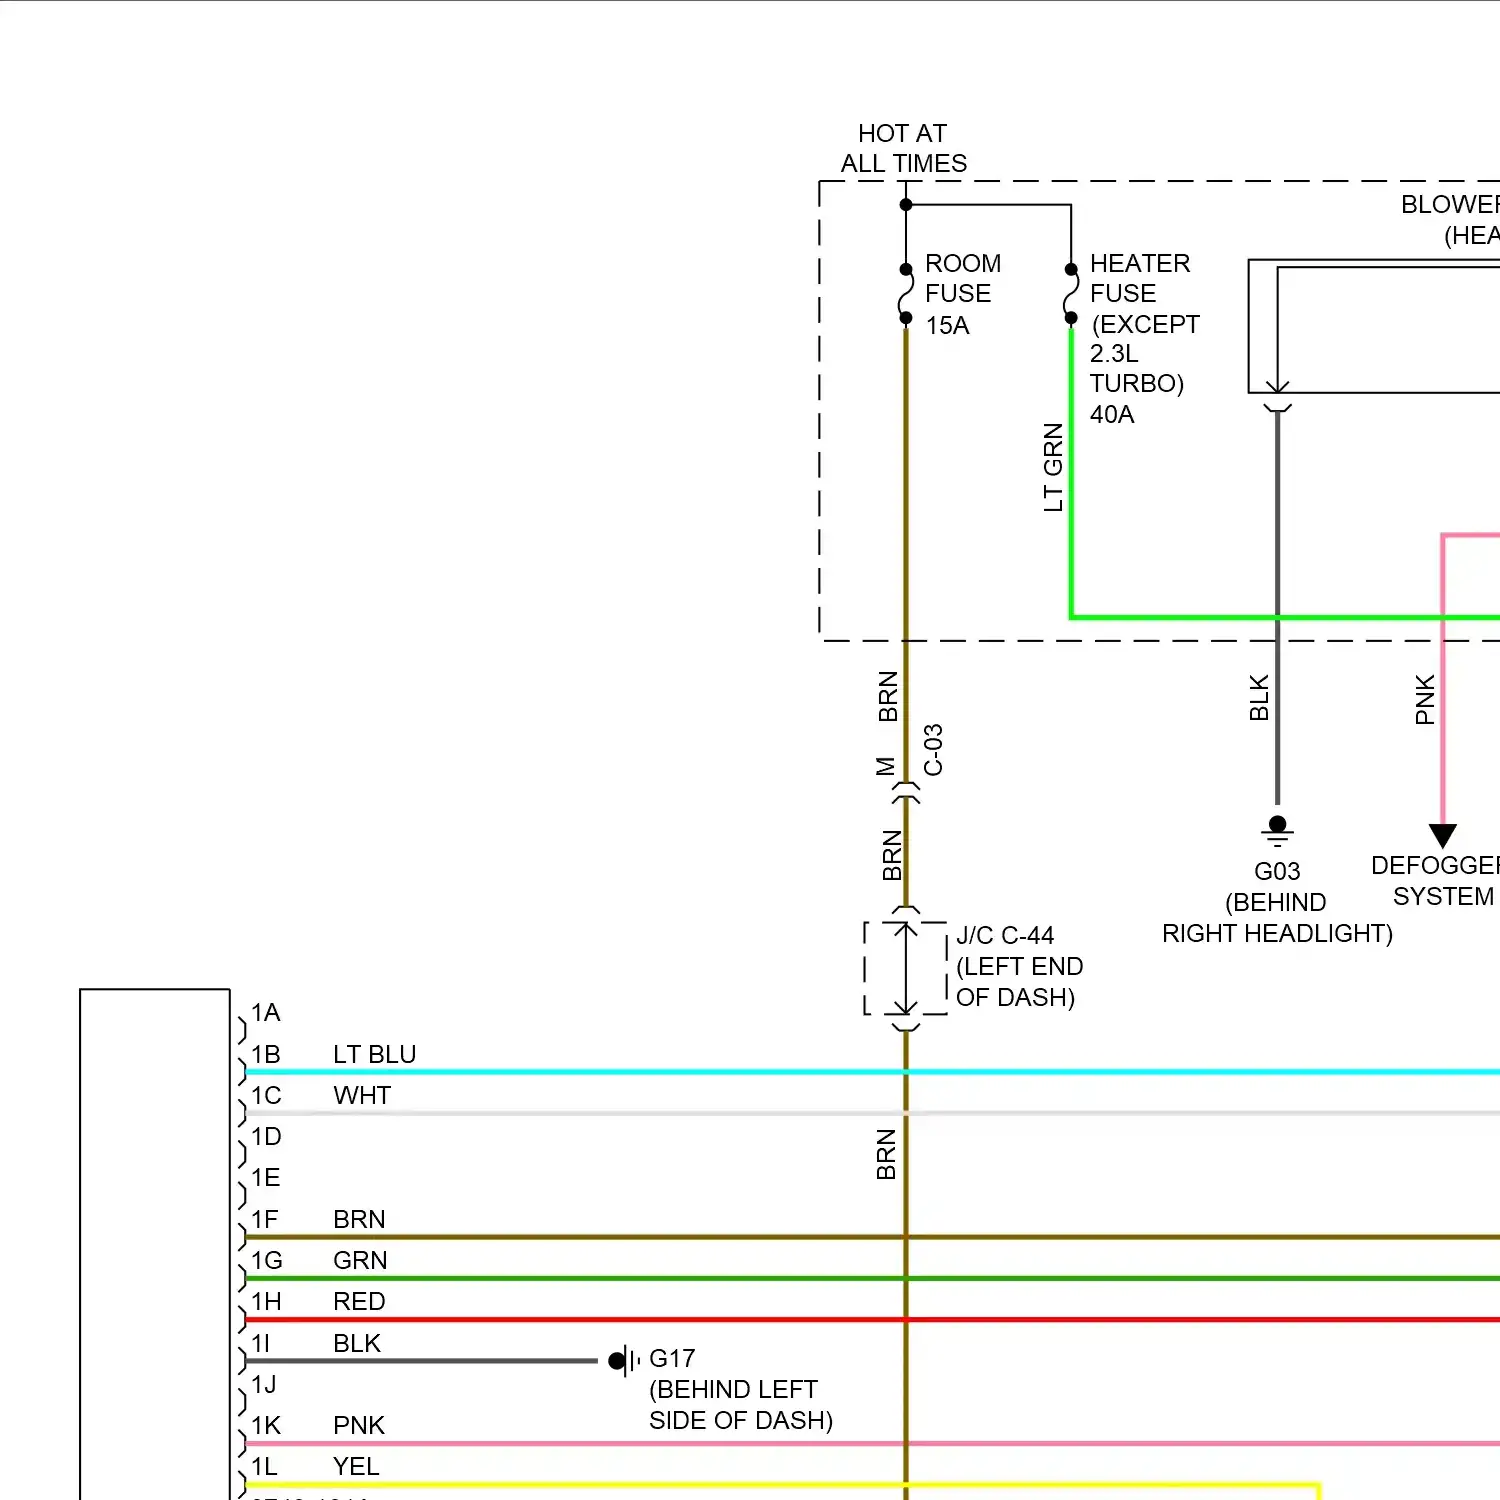This screenshot has height=1500, width=1500.
Task: Click the 'BLK' label on pin 1I
Action: pos(357,1343)
